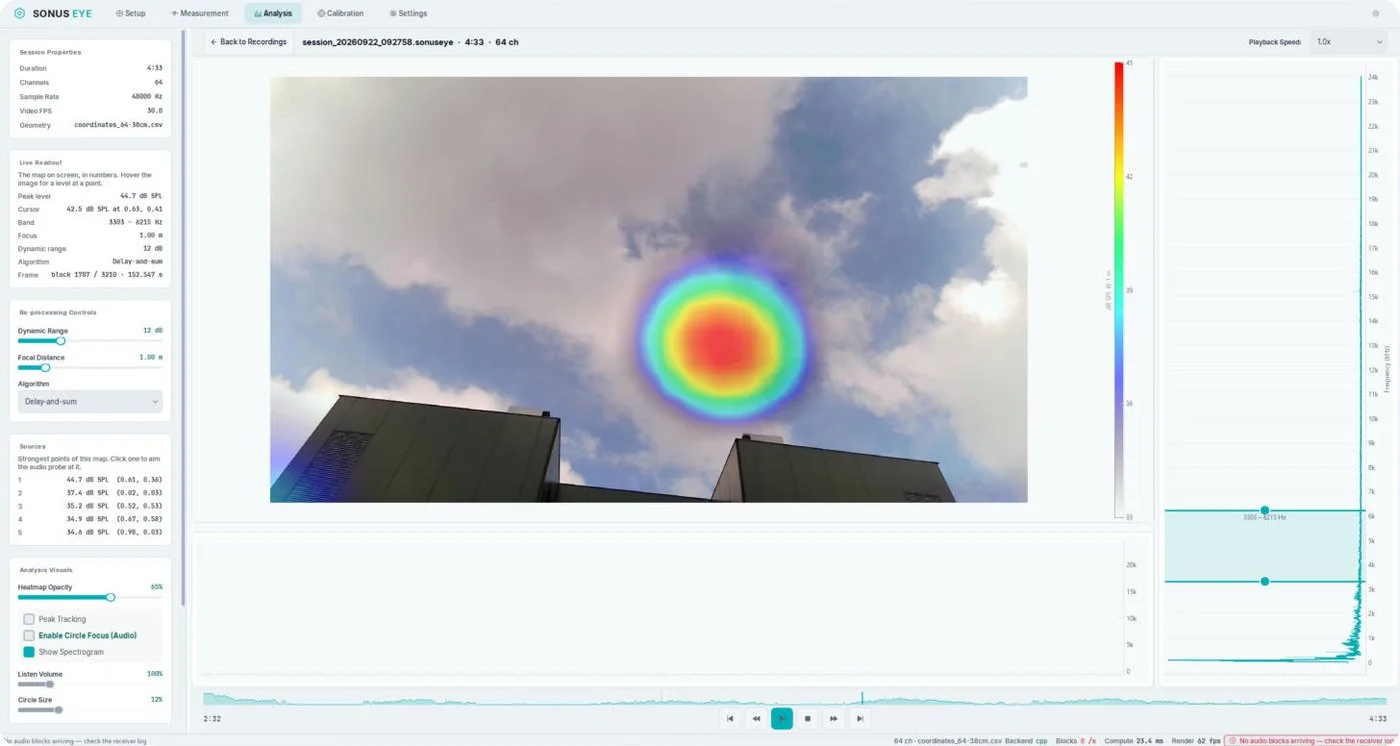Open the gear icon at top right
Image resolution: width=1400 pixels, height=746 pixels.
pyautogui.click(x=1376, y=14)
